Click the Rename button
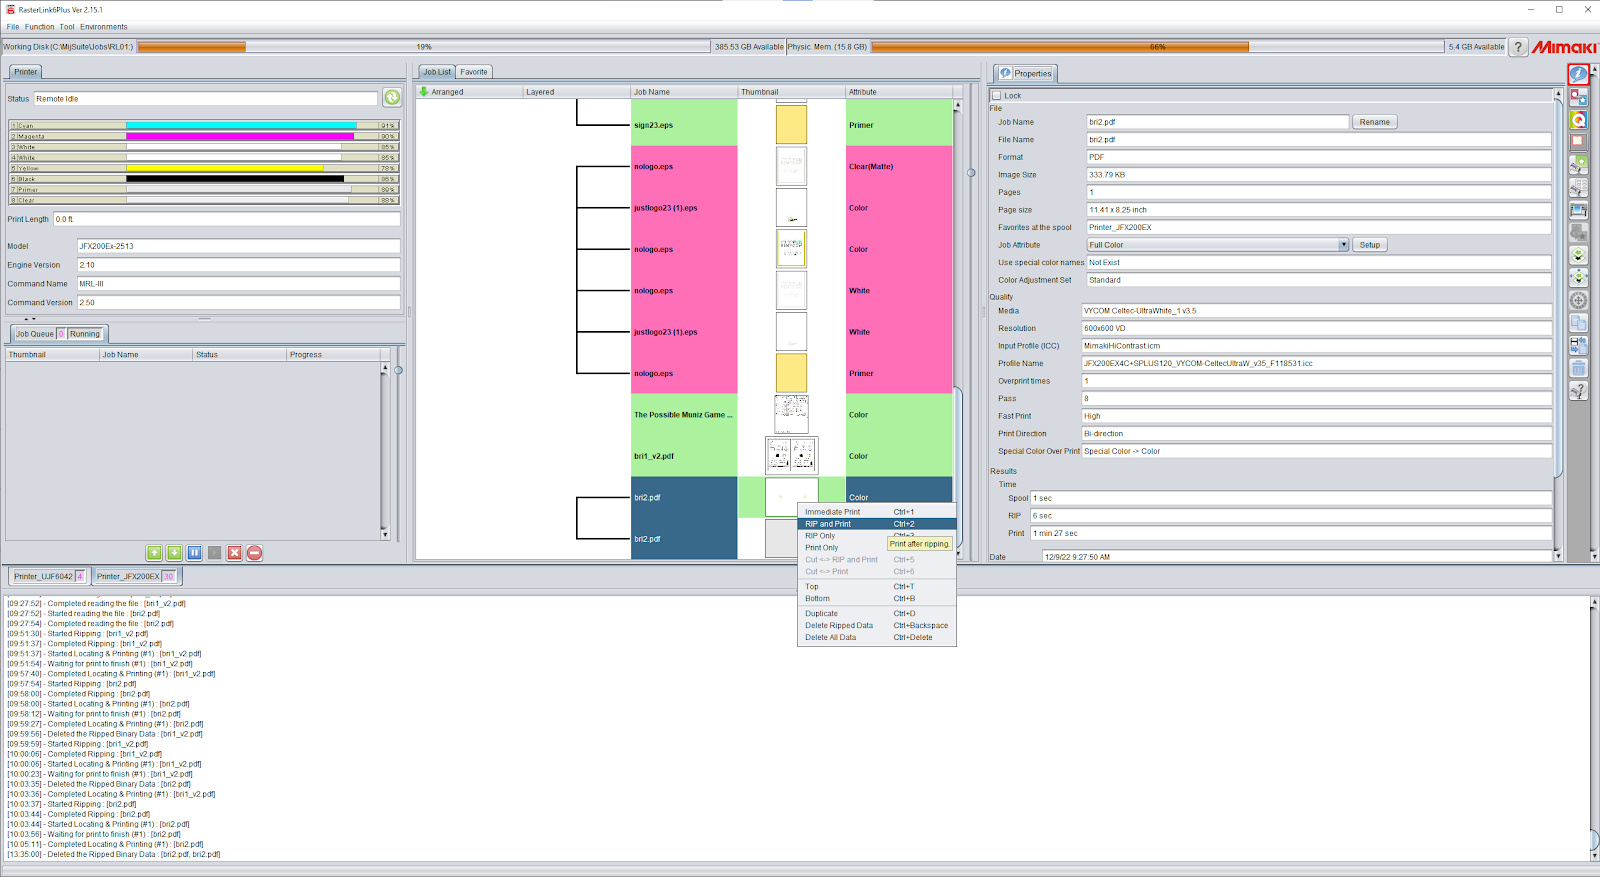The width and height of the screenshot is (1600, 877). (x=1374, y=122)
